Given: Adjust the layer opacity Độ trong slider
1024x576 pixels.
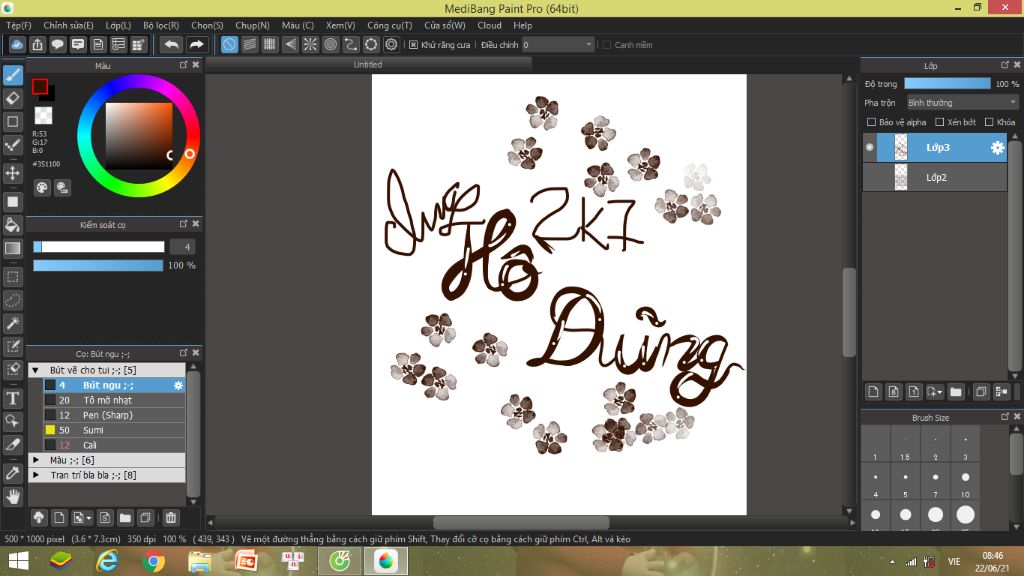Looking at the screenshot, I should pos(947,84).
